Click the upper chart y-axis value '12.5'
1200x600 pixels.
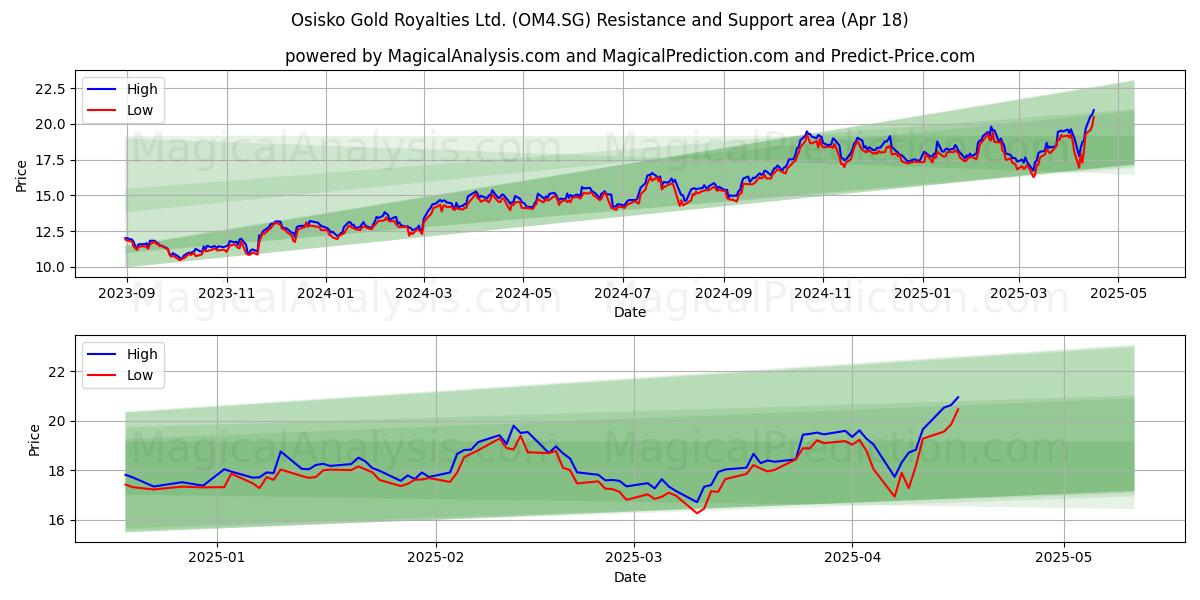(x=51, y=232)
